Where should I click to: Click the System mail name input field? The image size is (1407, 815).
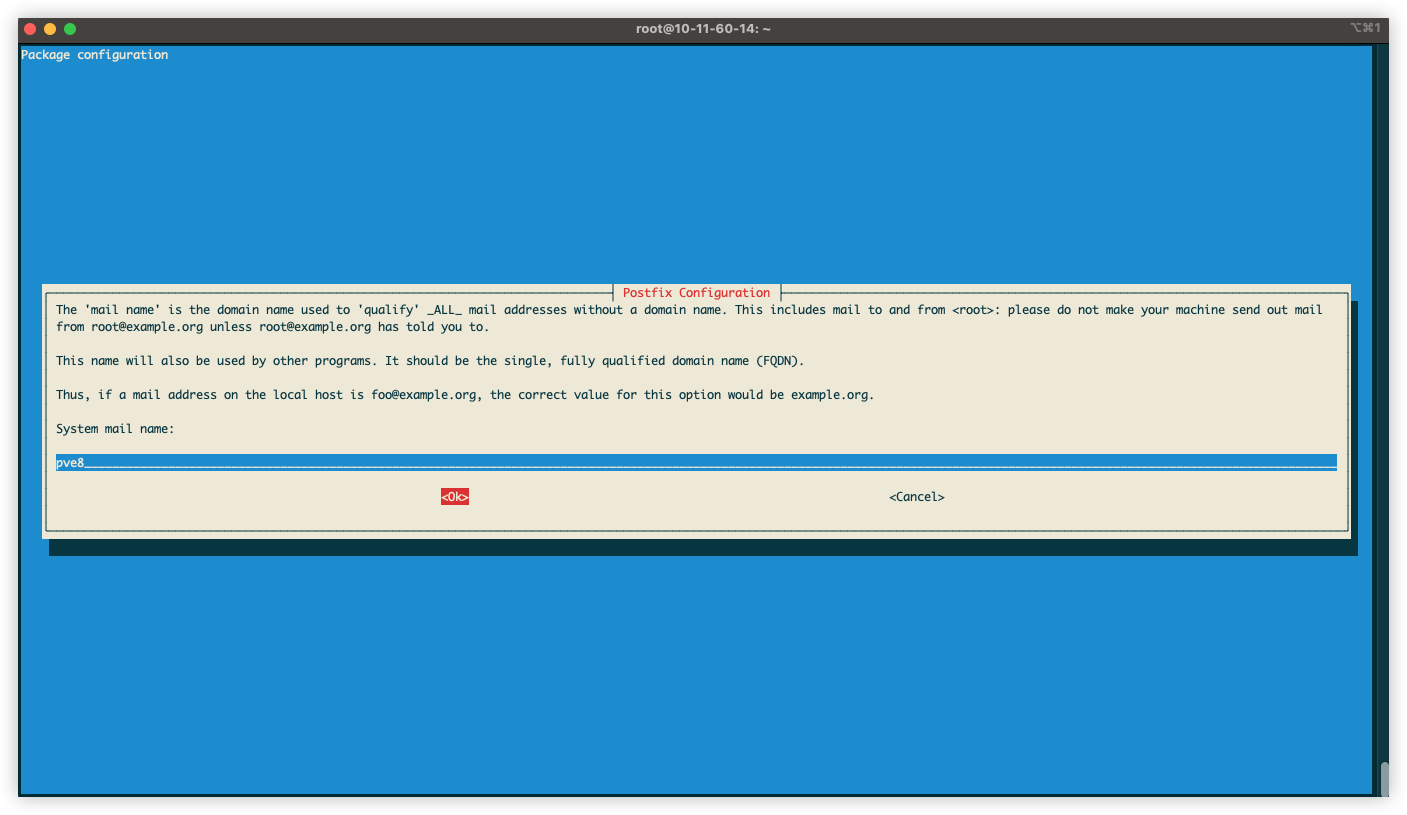[x=696, y=463]
